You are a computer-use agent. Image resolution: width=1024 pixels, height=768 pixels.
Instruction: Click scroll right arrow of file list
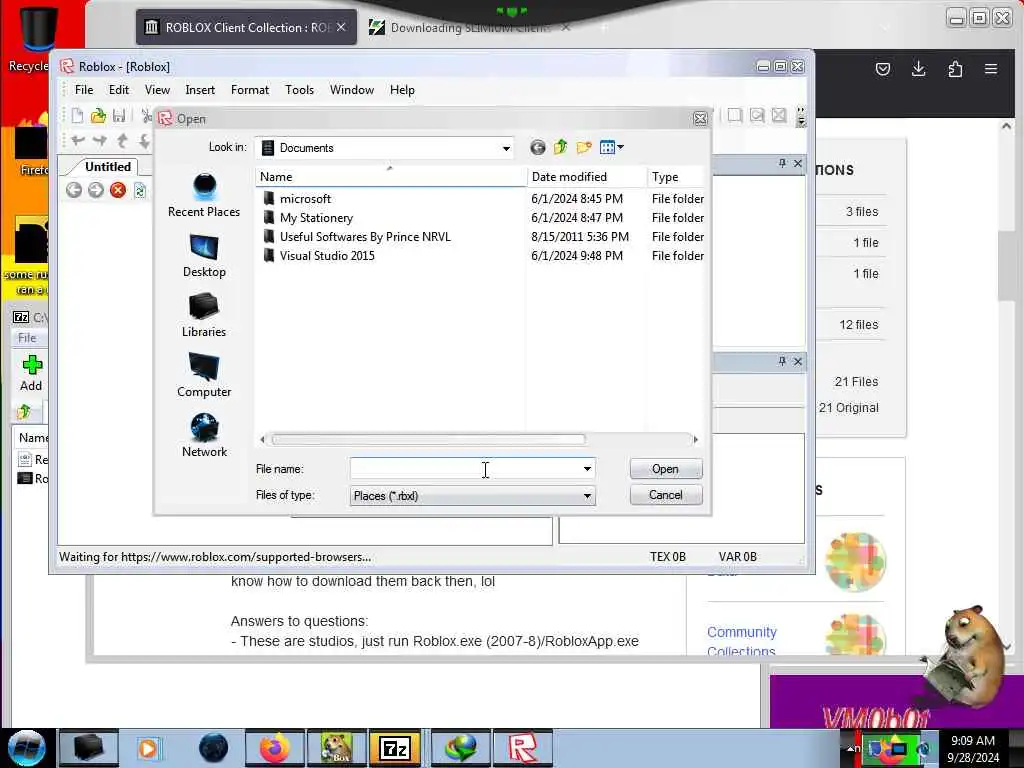click(696, 440)
